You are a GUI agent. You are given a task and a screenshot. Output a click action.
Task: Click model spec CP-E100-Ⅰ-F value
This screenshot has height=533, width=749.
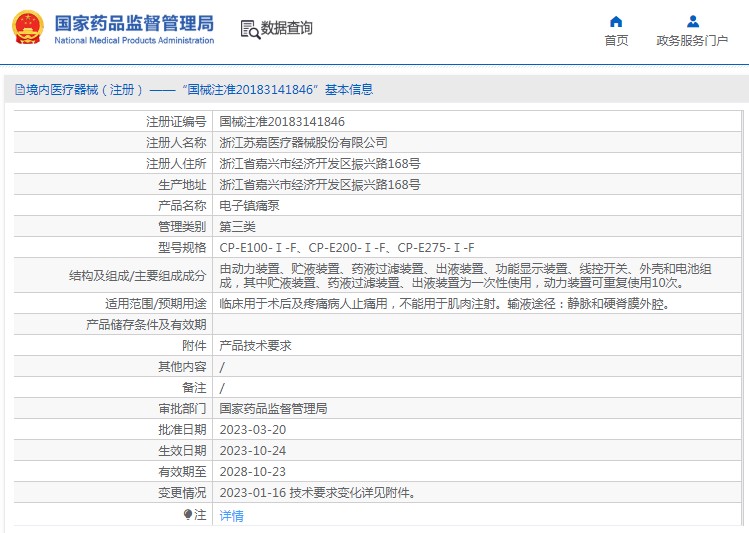pyautogui.click(x=258, y=248)
